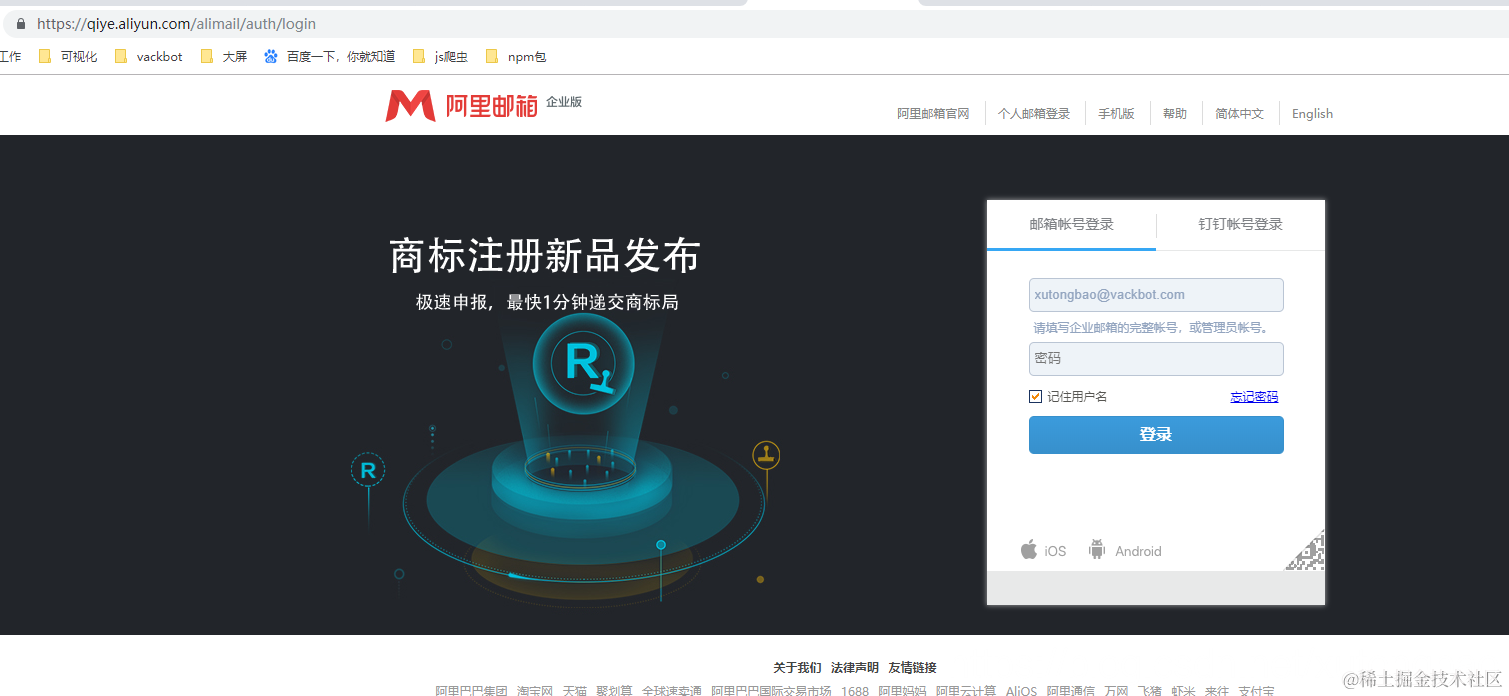Click the email account input field
Viewport: 1509px width, 696px height.
1156,295
